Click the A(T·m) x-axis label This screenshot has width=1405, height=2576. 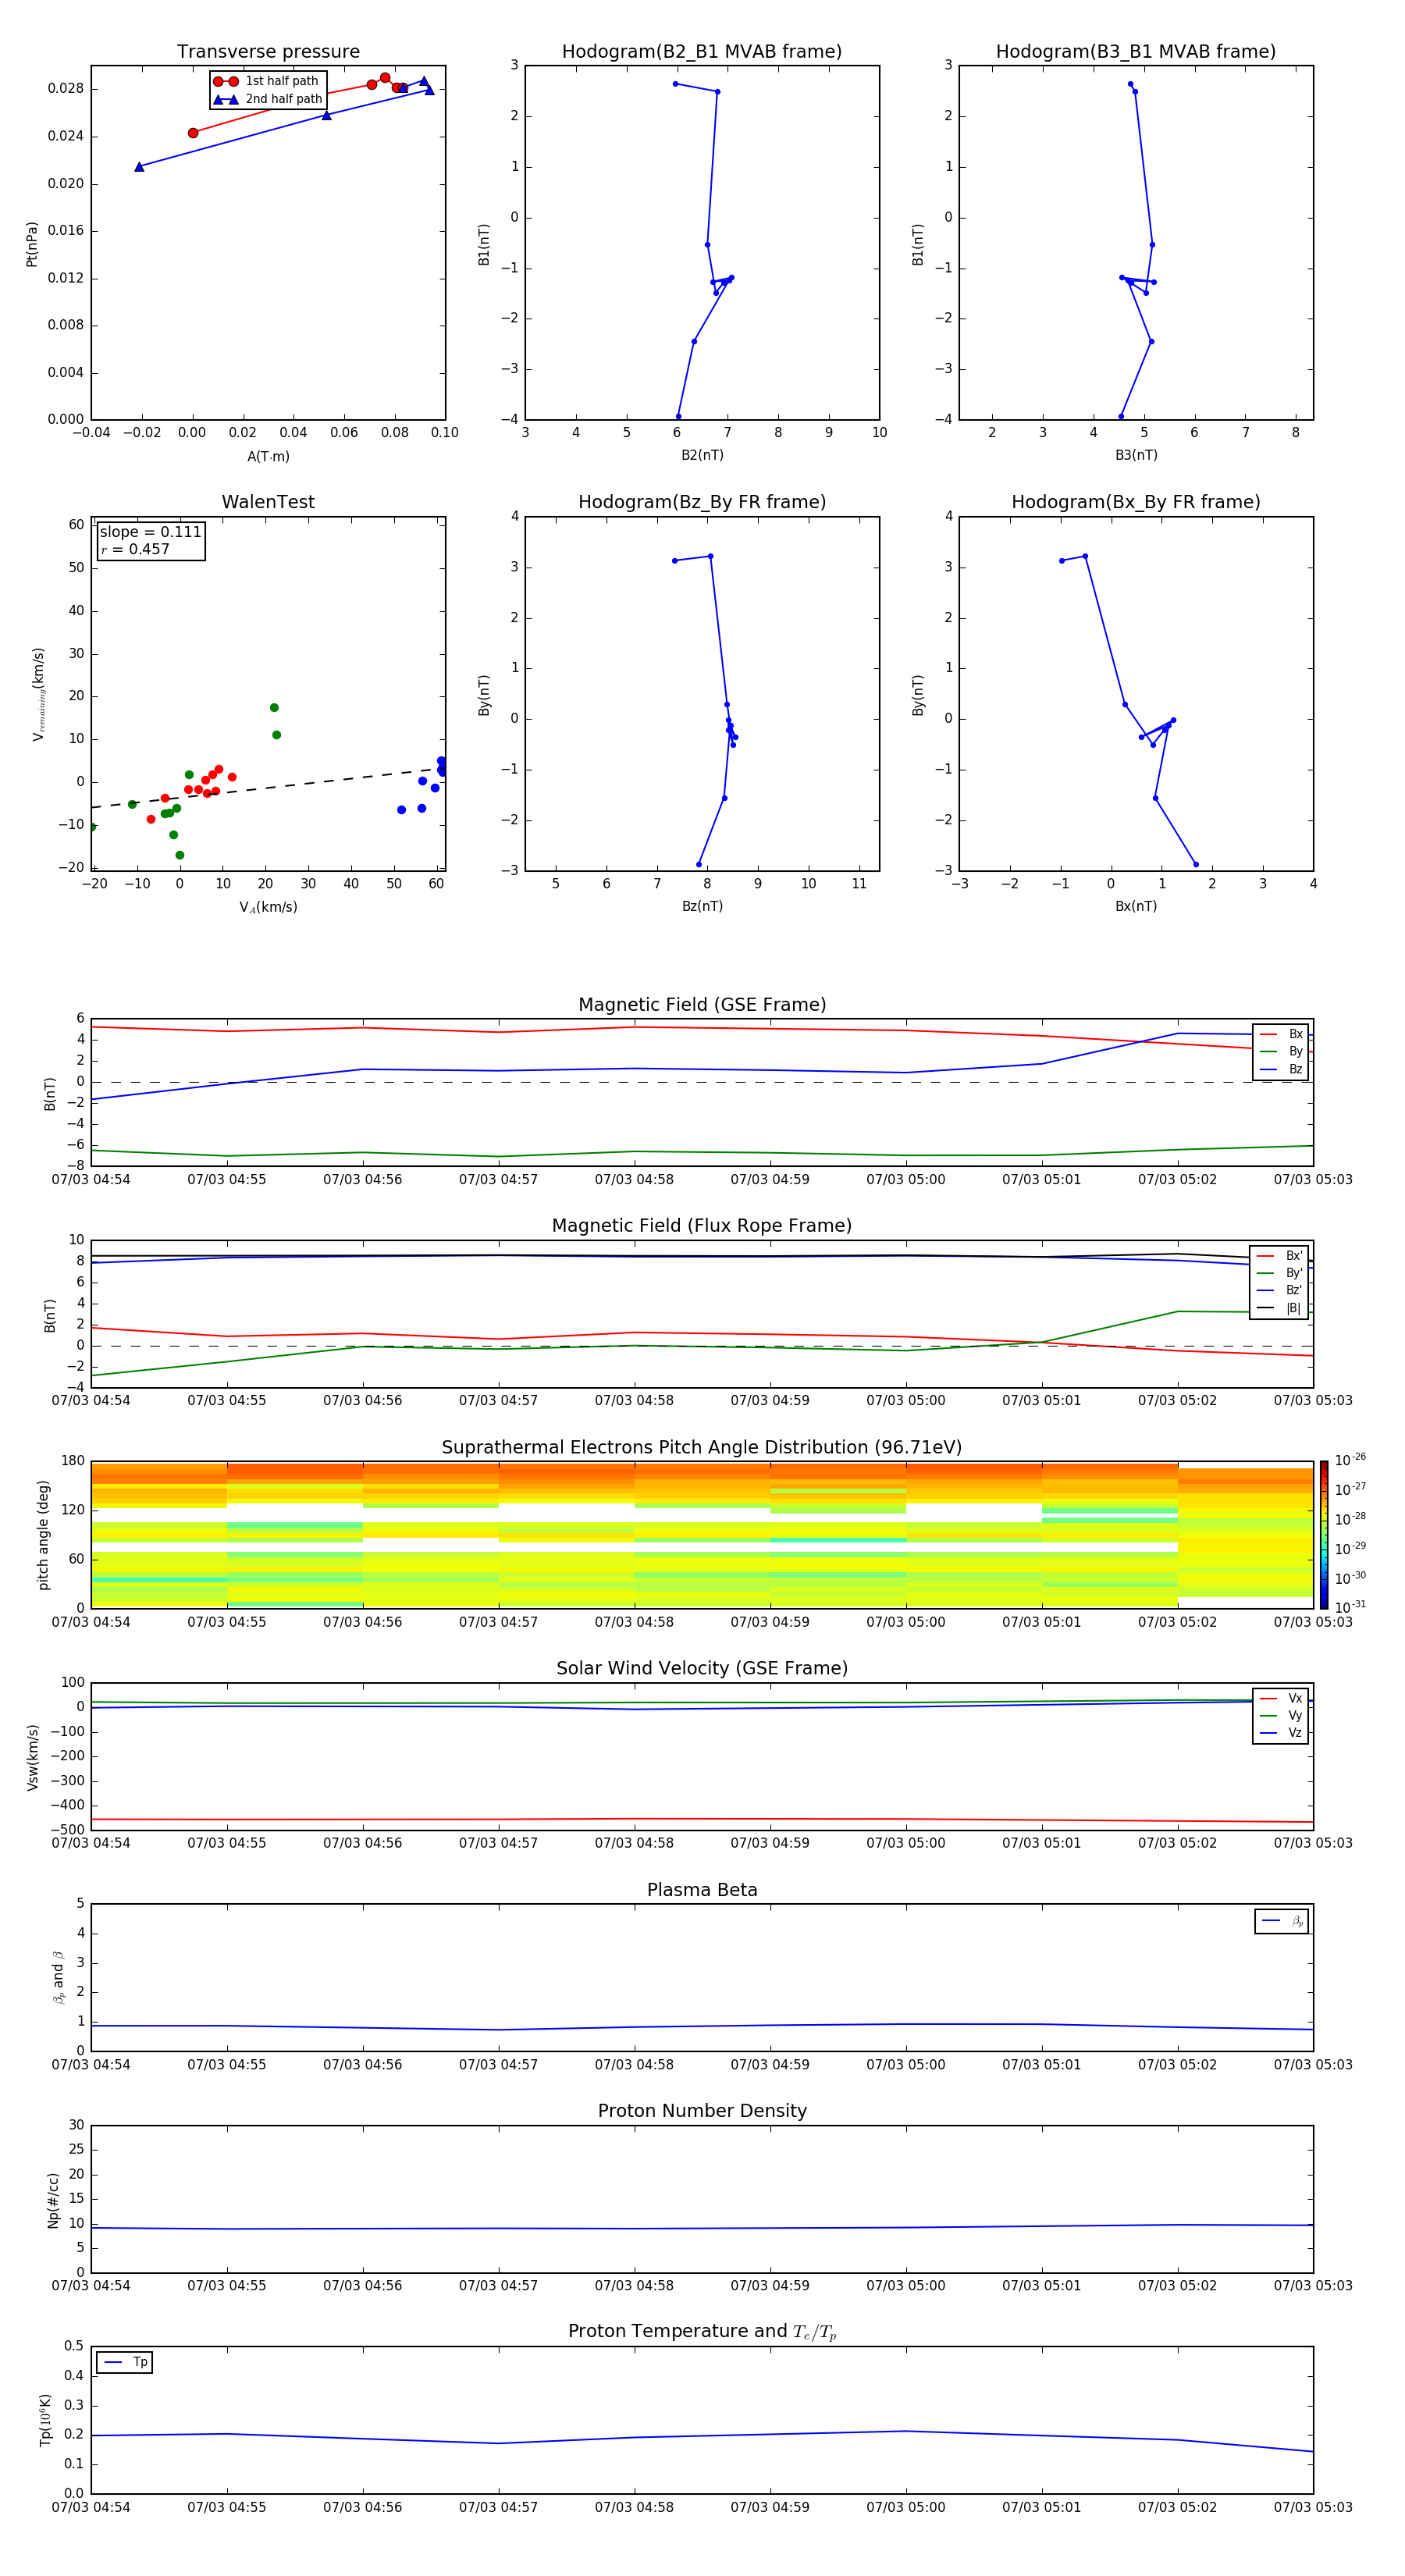[268, 456]
